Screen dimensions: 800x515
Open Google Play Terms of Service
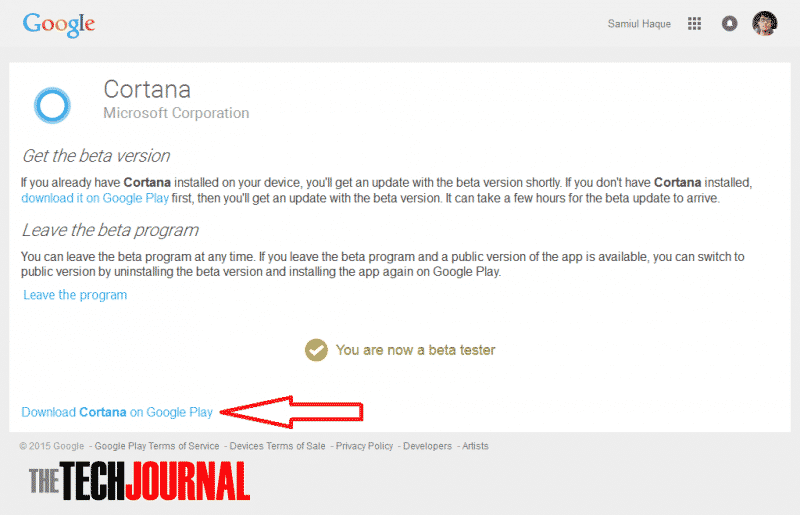tap(157, 446)
